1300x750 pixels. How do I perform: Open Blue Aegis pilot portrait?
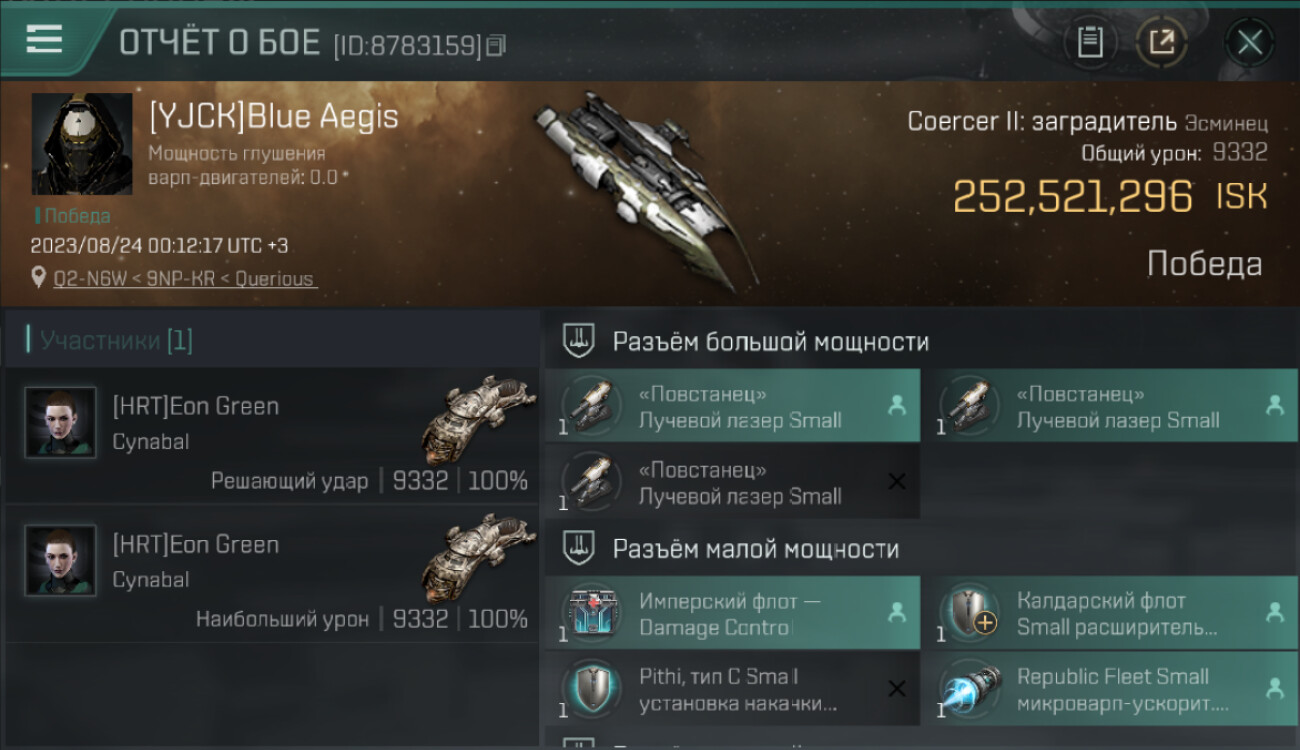tap(82, 145)
